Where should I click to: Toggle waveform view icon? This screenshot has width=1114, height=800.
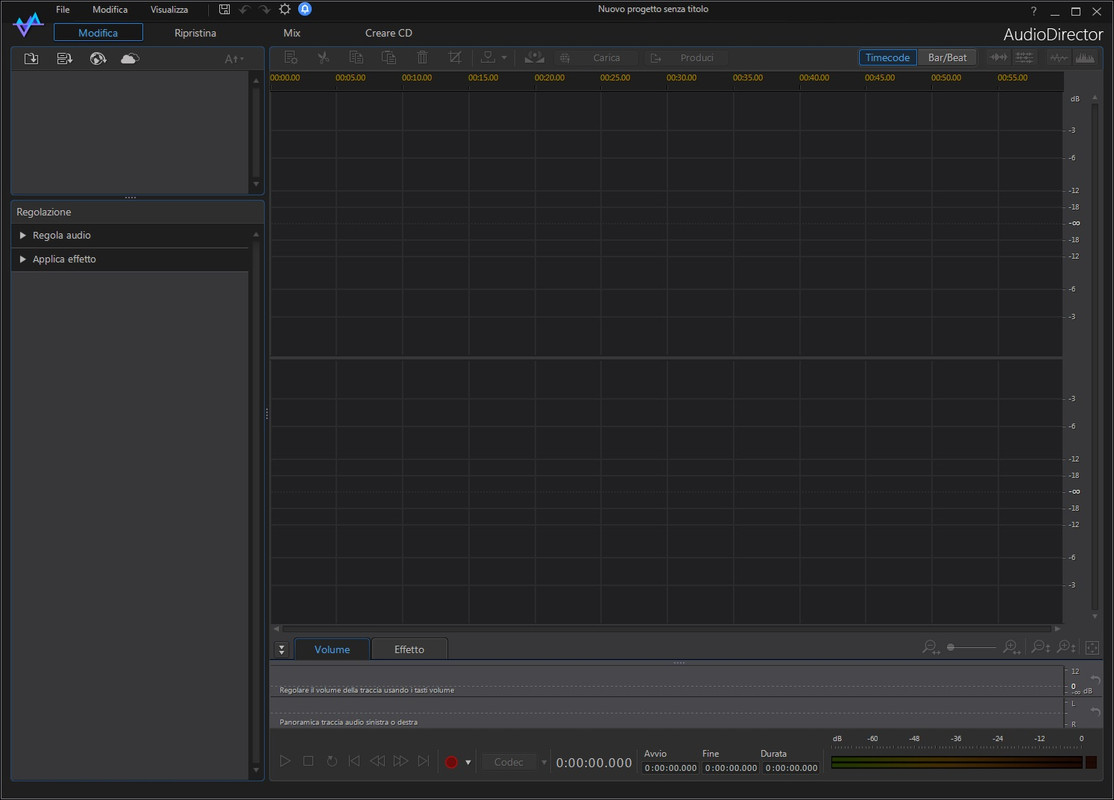pos(1059,58)
